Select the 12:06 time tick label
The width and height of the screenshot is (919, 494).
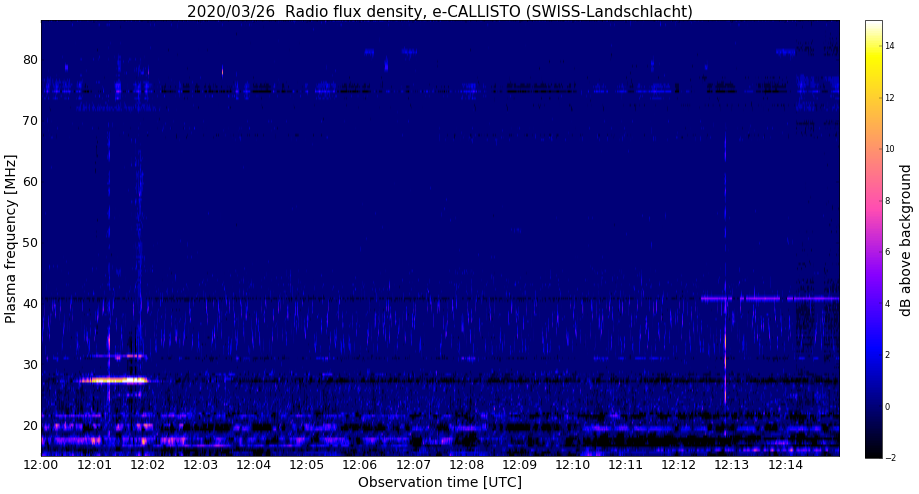point(360,465)
